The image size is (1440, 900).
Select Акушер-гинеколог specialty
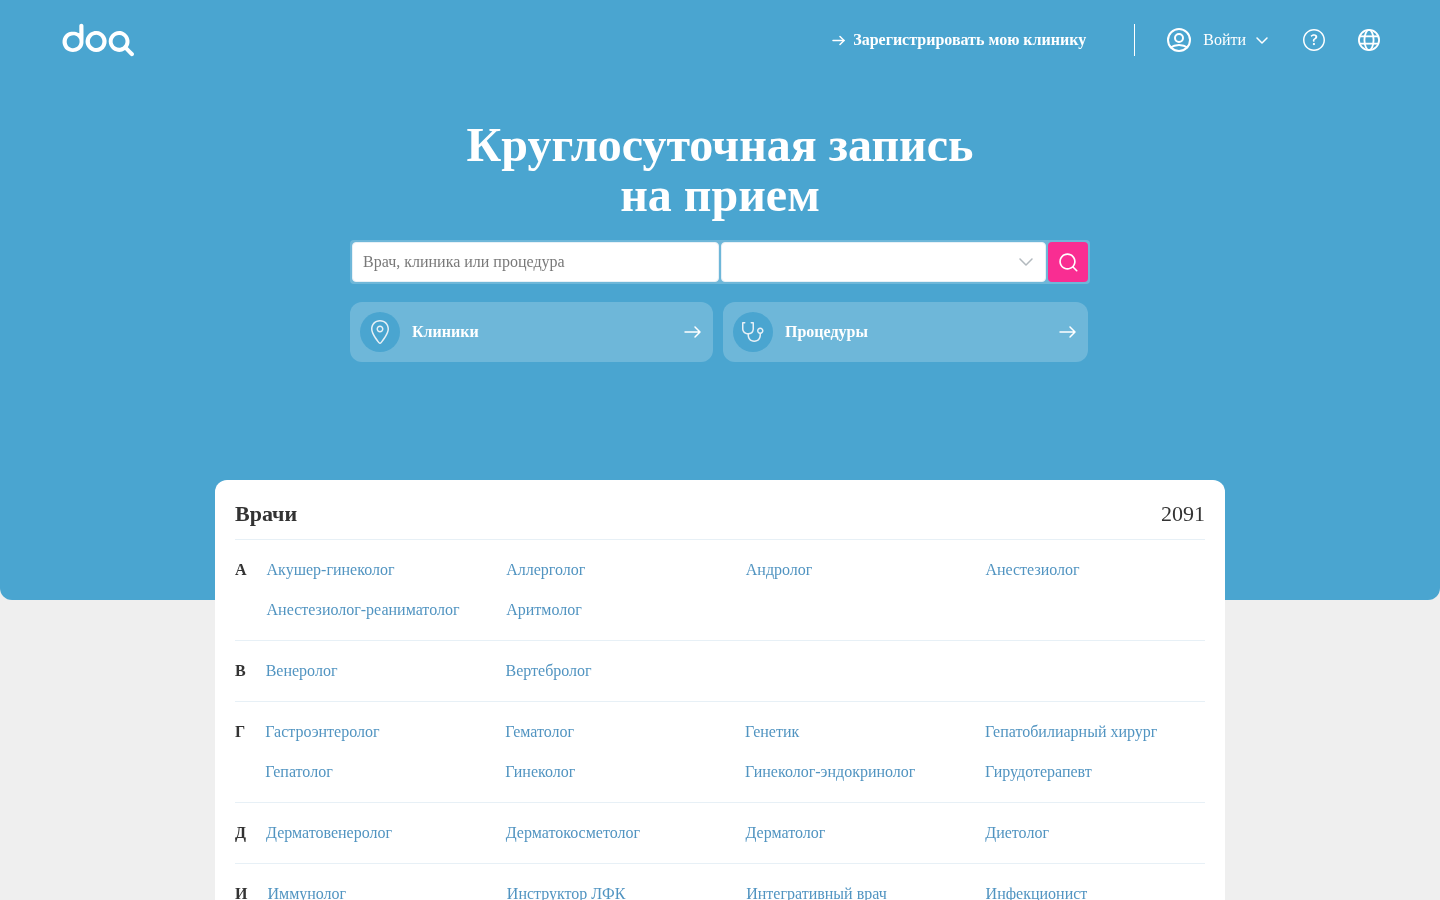330,570
